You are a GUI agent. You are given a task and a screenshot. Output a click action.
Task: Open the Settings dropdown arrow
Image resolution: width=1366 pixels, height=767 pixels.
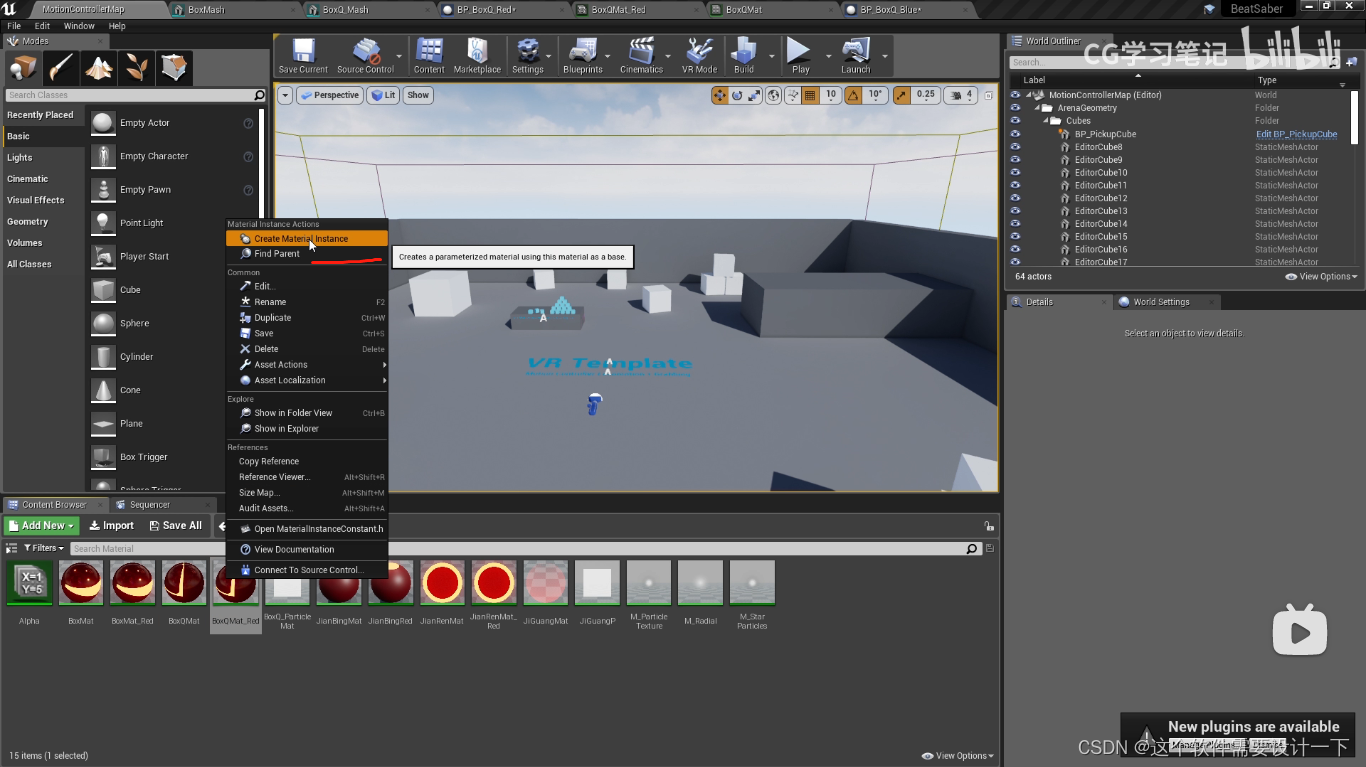click(x=549, y=56)
